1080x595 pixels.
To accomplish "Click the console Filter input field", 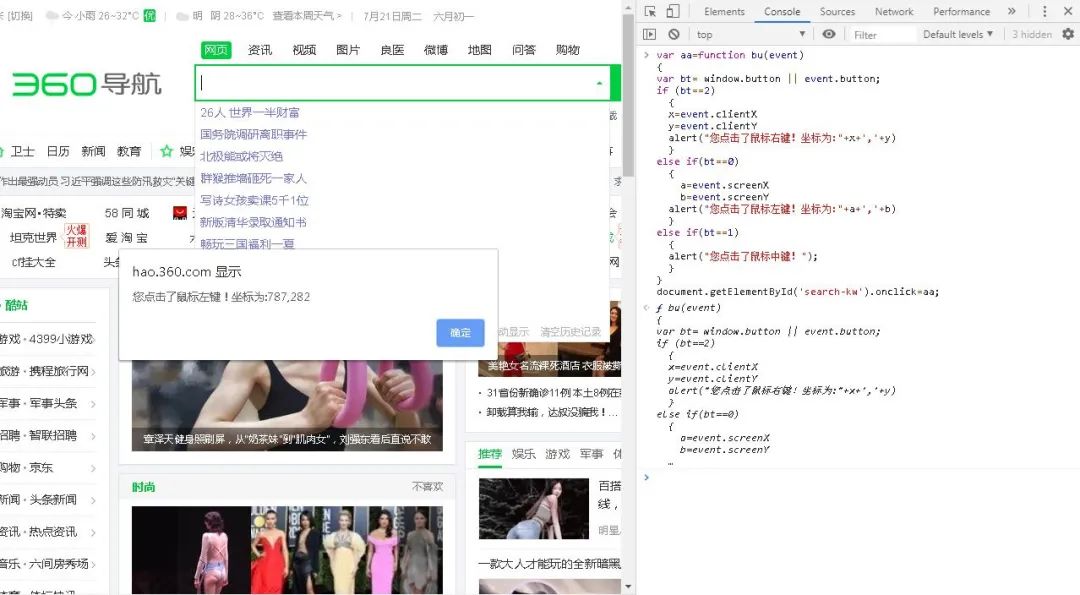I will 883,34.
